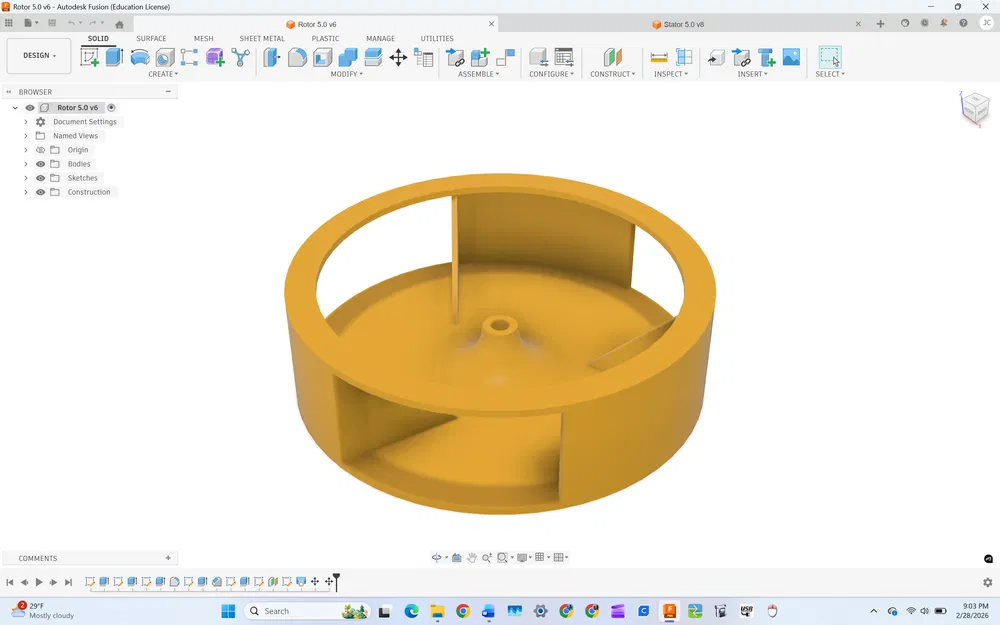
Task: Click the Windows taskbar Search box
Action: pos(306,611)
